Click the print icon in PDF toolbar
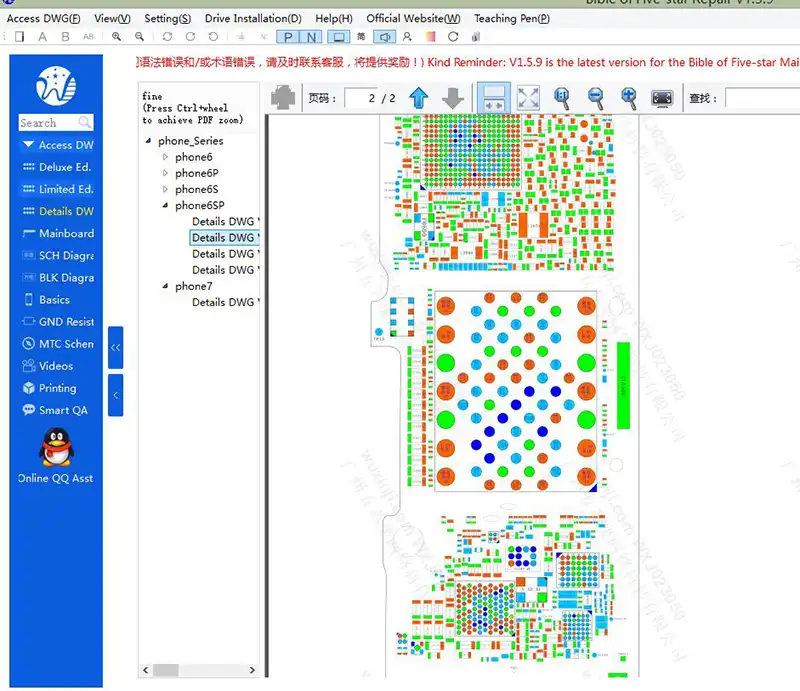 point(283,97)
